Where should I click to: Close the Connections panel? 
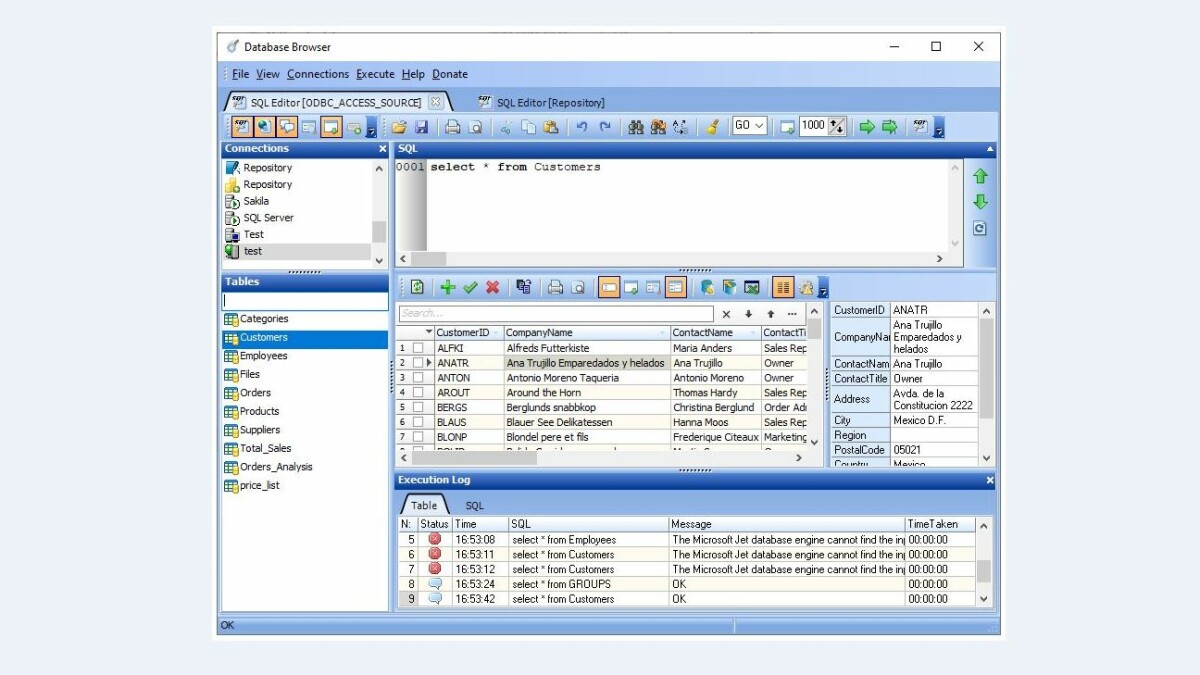click(x=382, y=149)
